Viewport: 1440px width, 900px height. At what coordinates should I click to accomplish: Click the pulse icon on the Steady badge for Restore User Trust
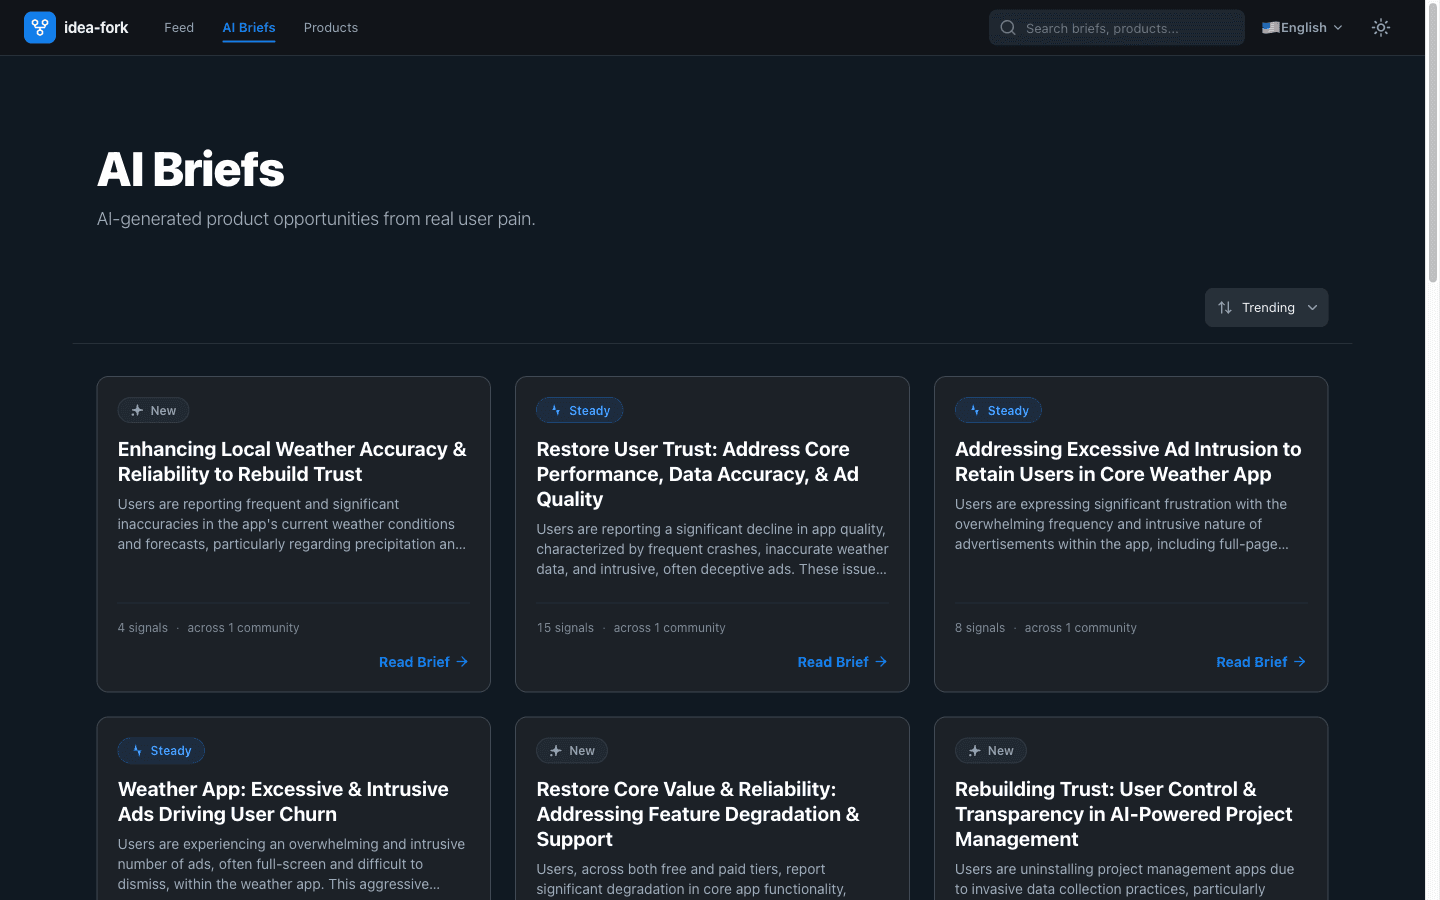coord(554,410)
